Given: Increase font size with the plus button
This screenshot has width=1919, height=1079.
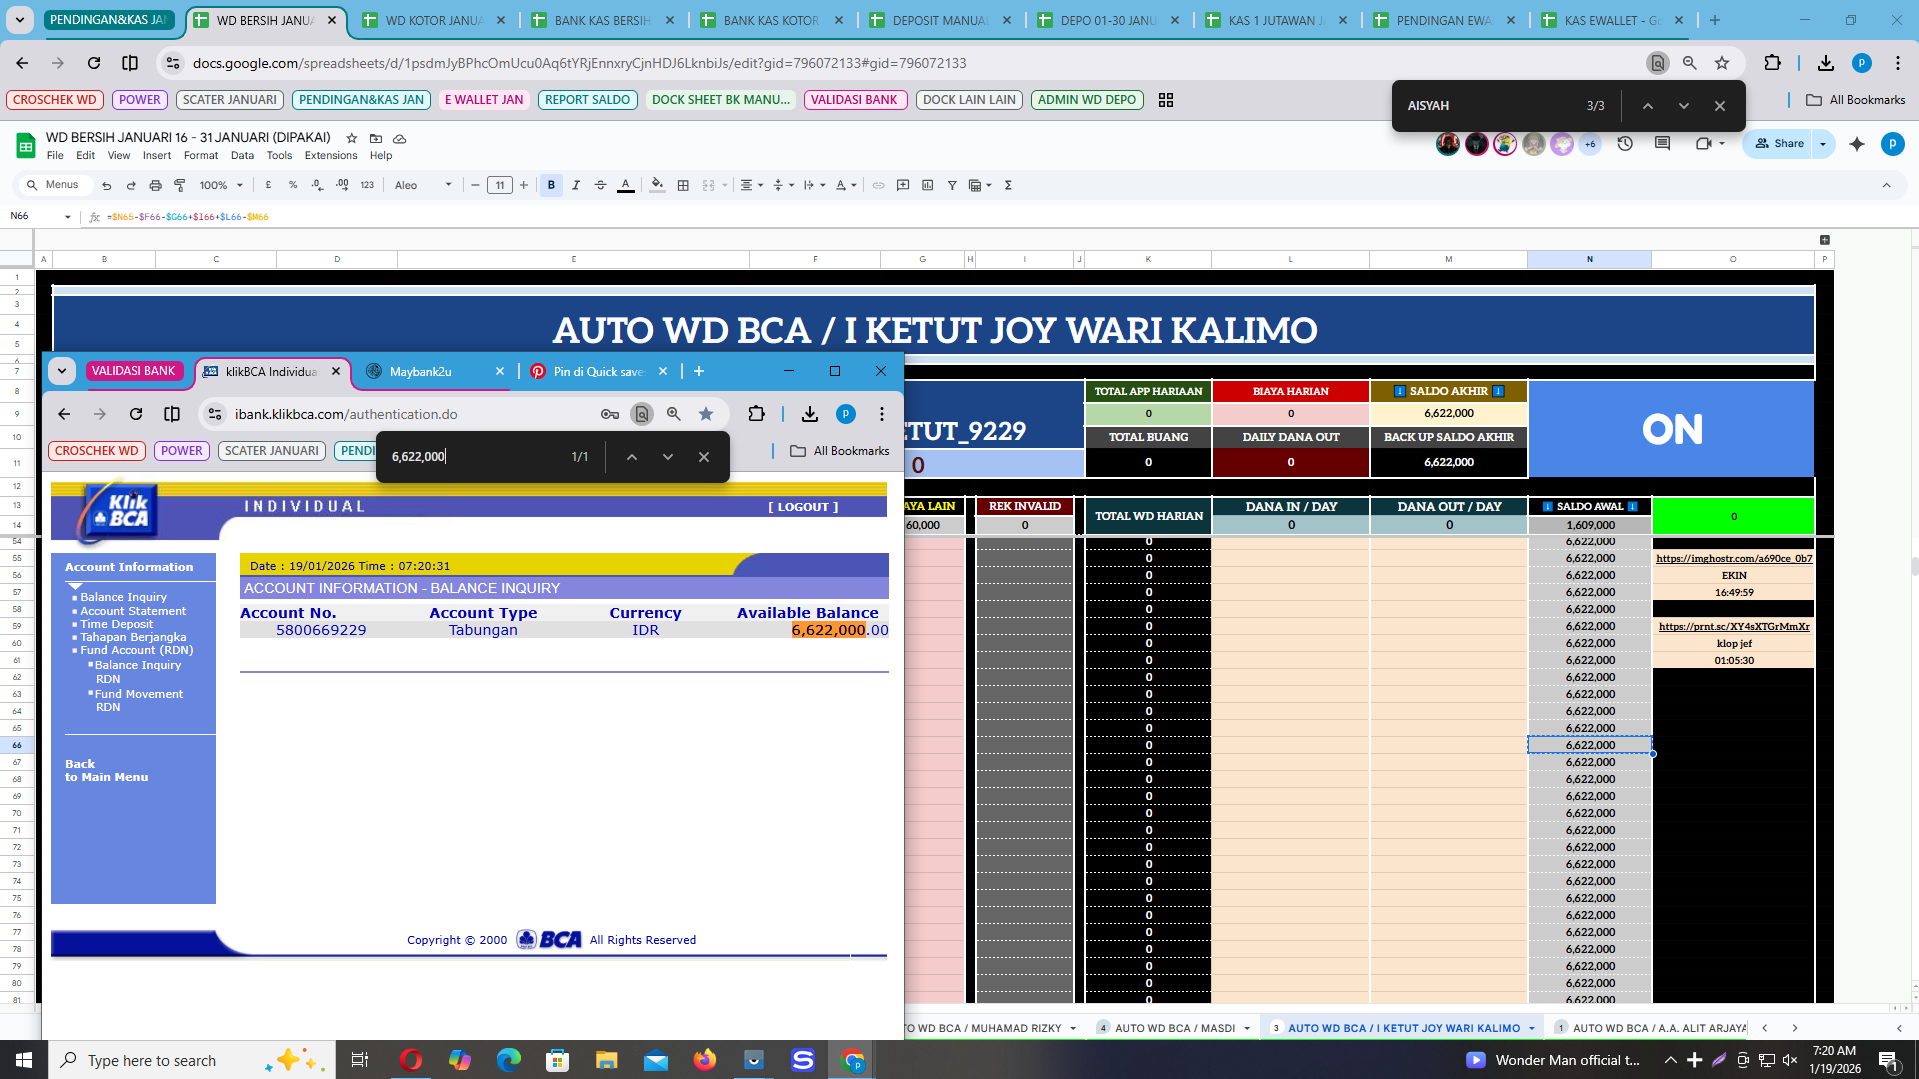Looking at the screenshot, I should coord(524,185).
